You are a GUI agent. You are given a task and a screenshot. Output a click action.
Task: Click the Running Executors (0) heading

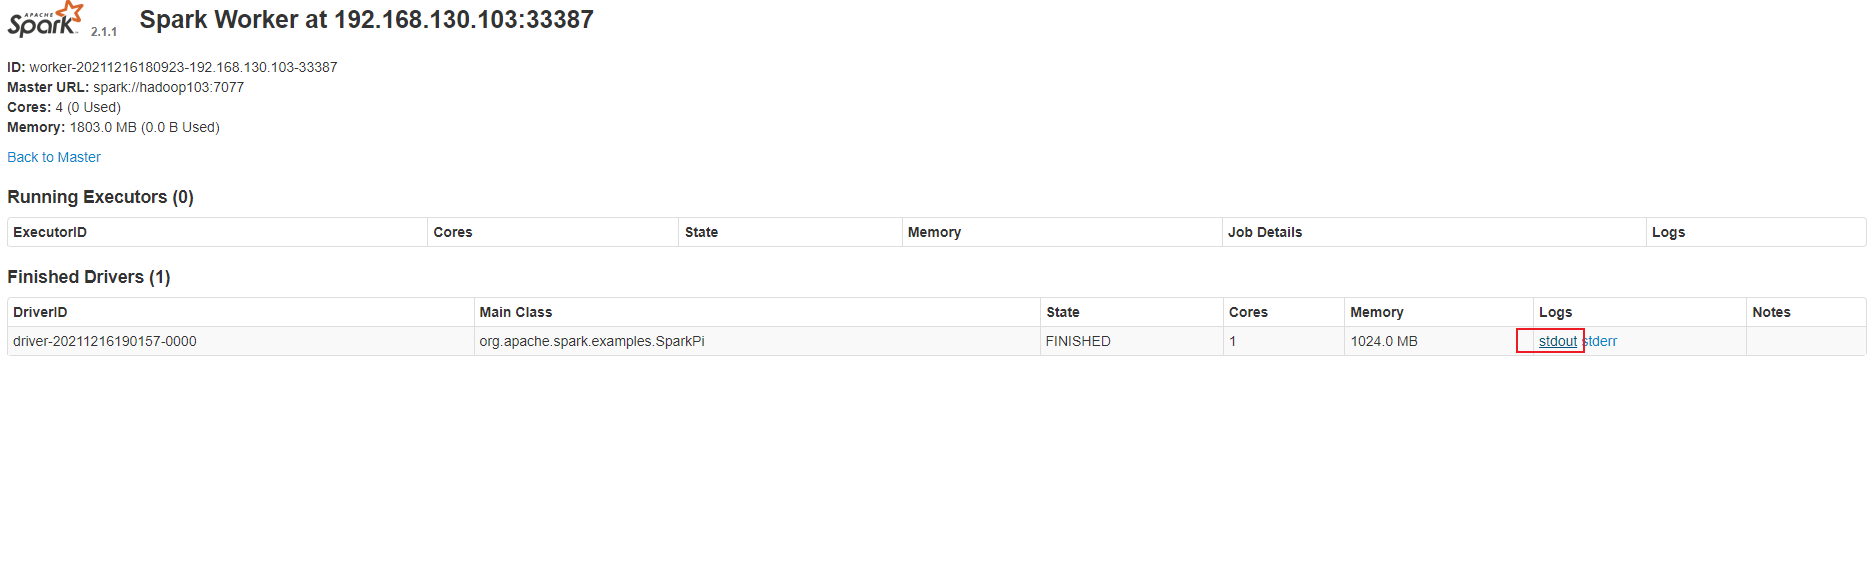pos(100,197)
